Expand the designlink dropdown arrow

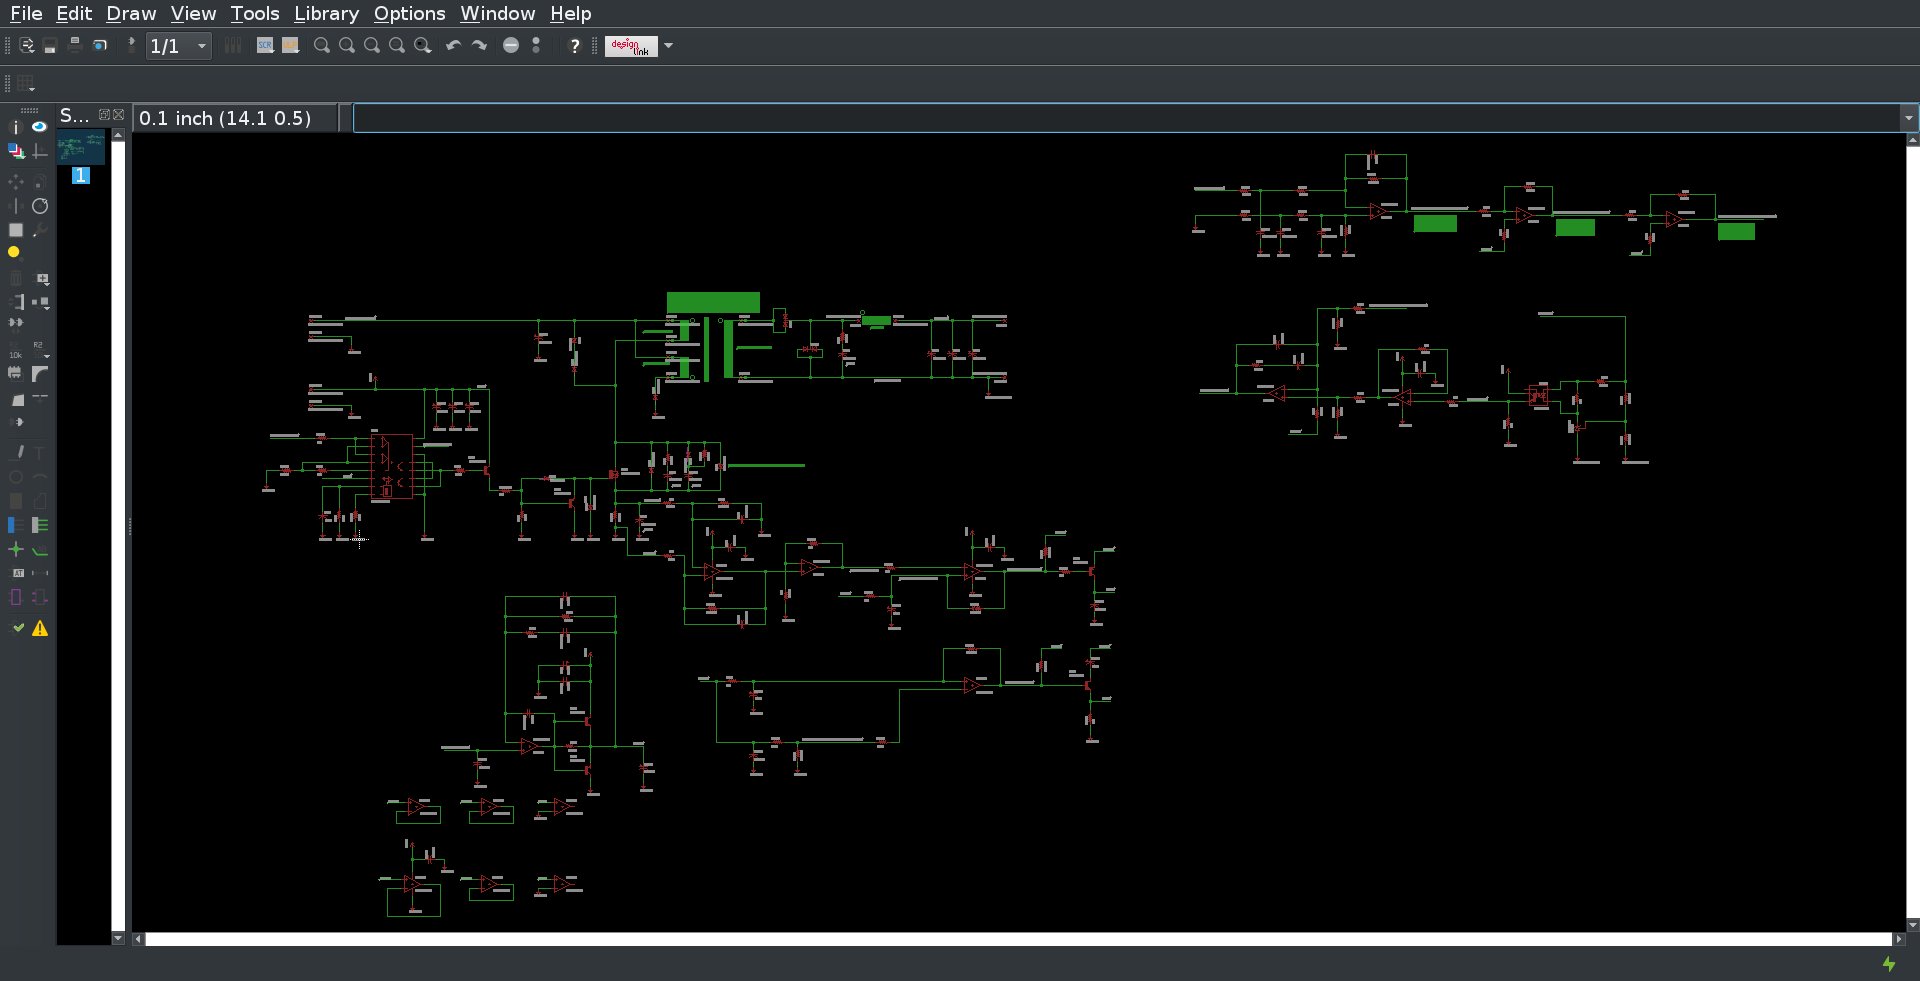(x=669, y=46)
